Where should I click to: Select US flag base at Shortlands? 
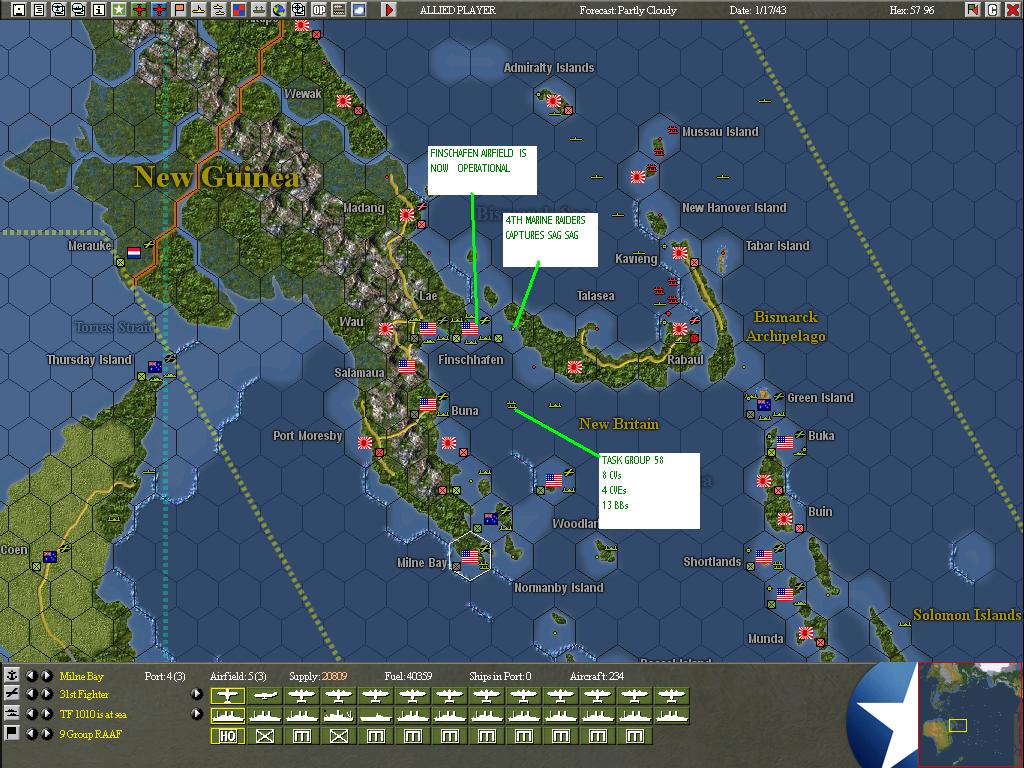point(763,556)
